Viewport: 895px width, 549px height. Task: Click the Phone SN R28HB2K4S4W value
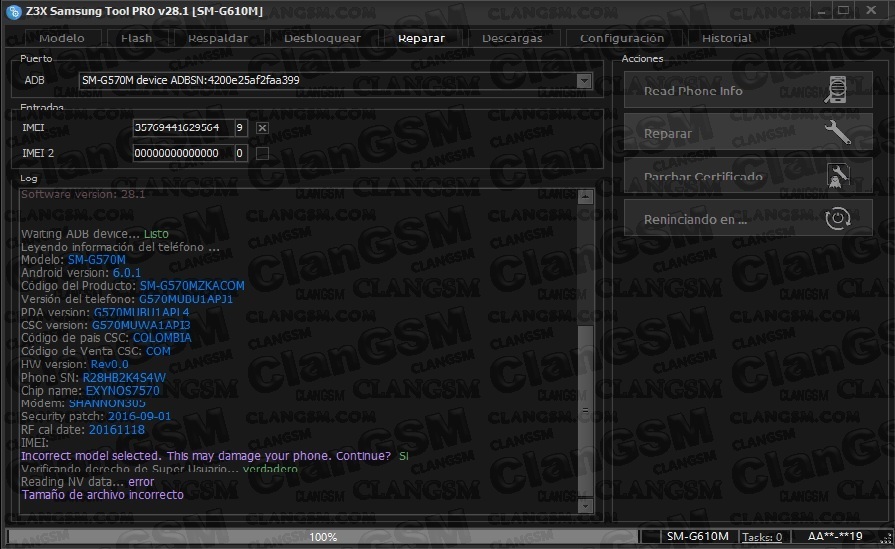pos(124,378)
